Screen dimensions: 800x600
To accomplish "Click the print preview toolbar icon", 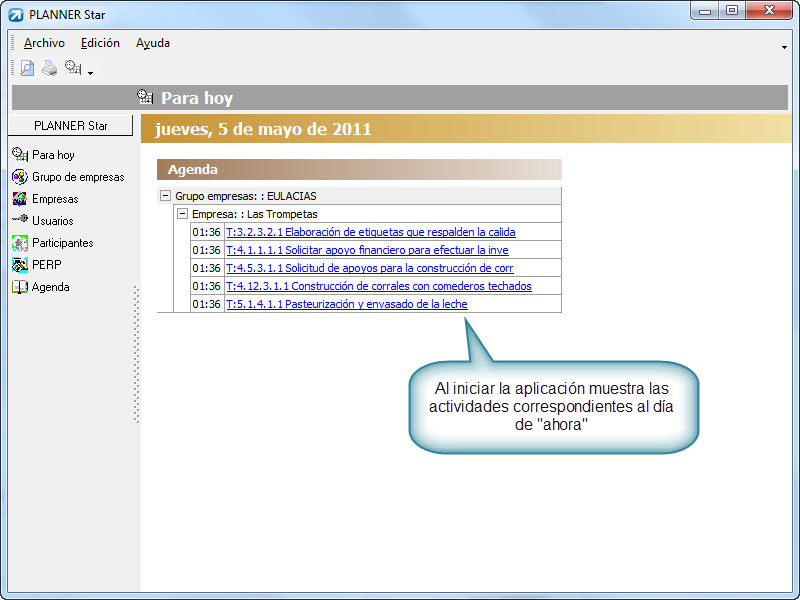I will point(27,68).
